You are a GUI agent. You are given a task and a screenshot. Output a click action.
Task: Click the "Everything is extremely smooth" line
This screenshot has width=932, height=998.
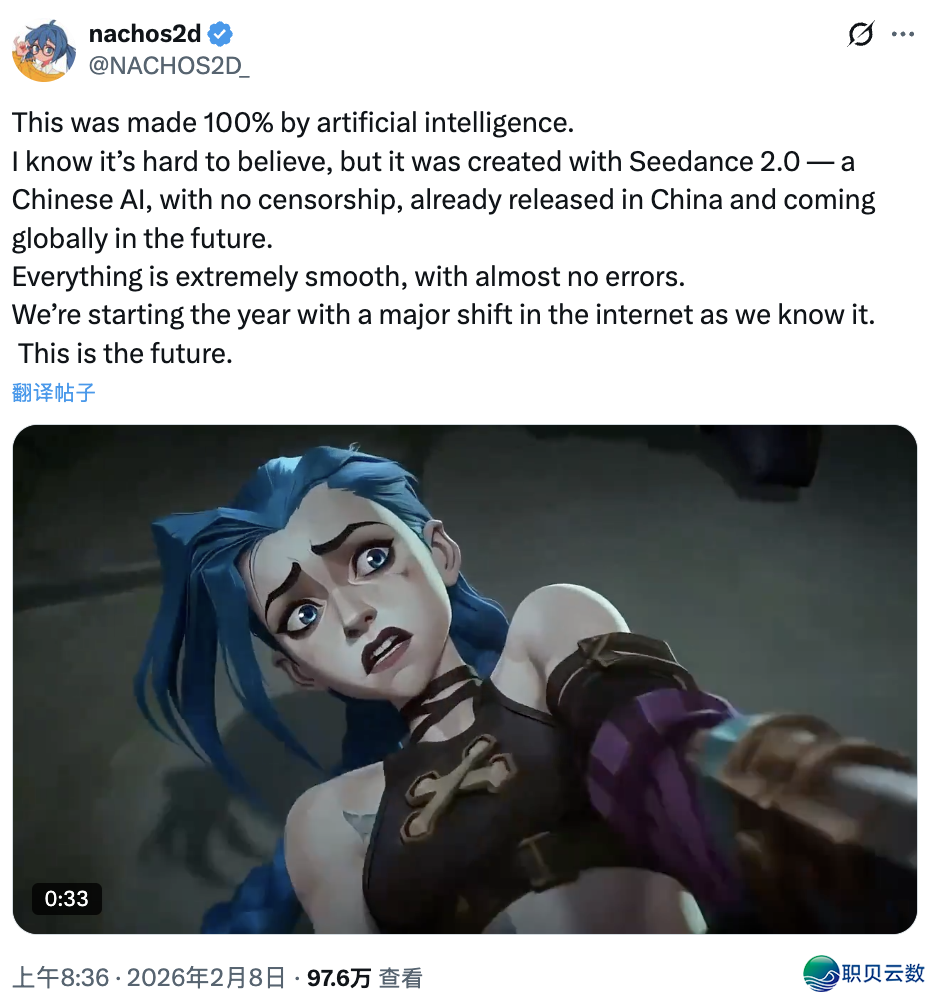[348, 277]
